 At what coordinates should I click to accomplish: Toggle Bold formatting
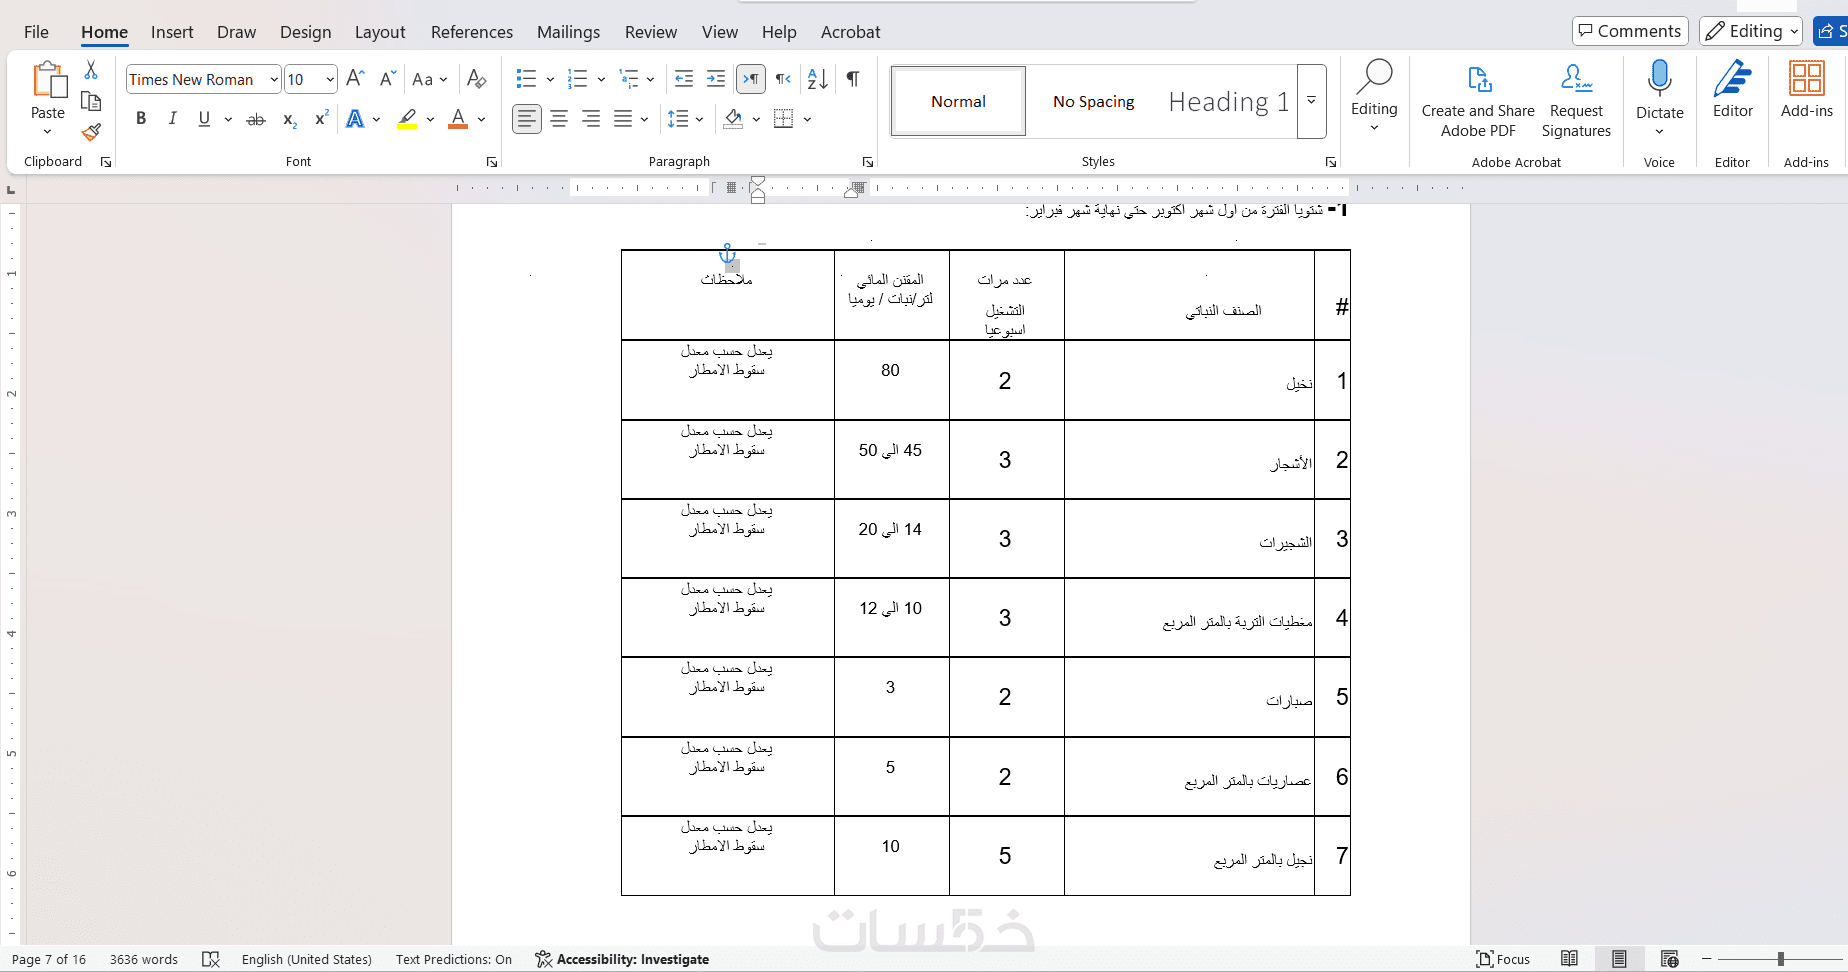click(x=141, y=119)
